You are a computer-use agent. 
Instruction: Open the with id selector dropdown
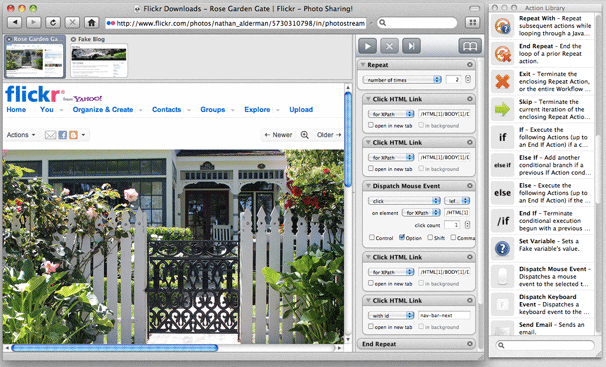coord(391,315)
